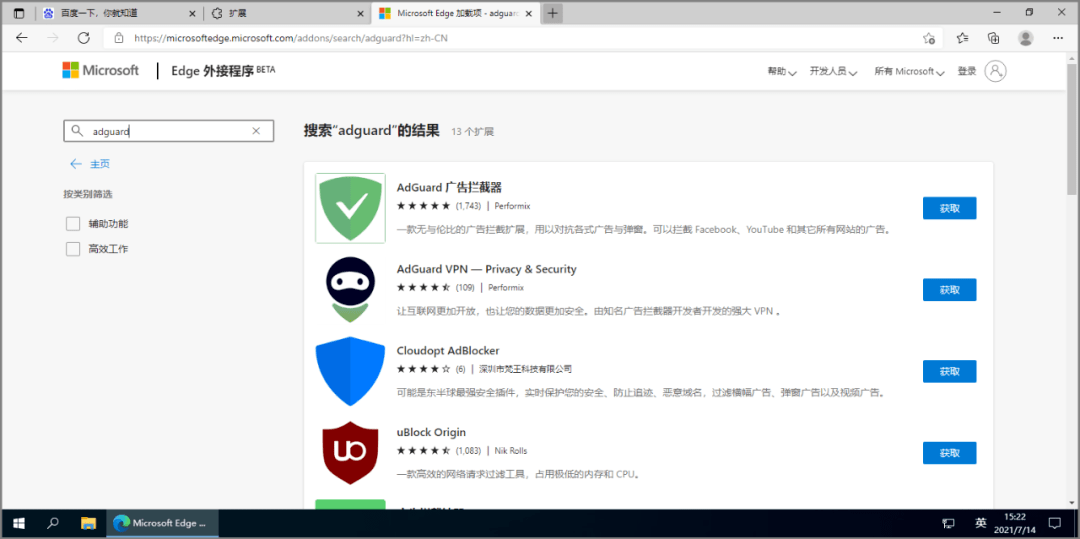View site info via the lock icon
Image resolution: width=1080 pixels, height=539 pixels.
tap(118, 39)
